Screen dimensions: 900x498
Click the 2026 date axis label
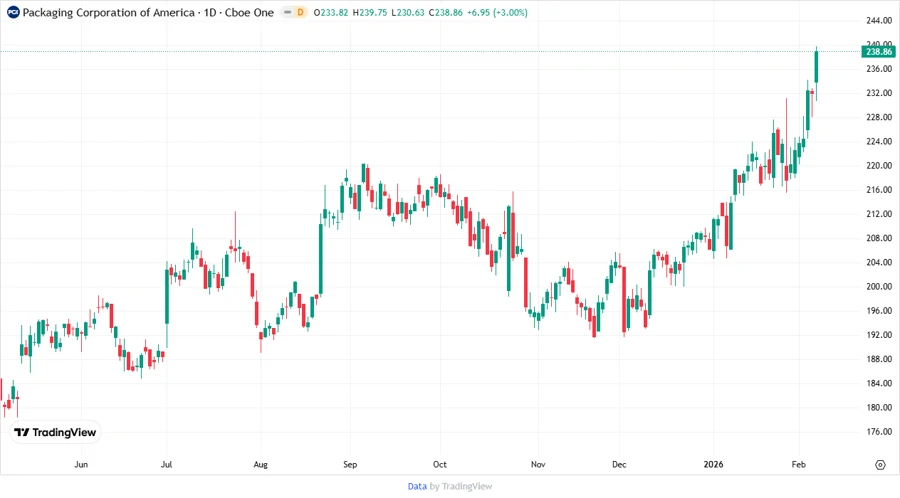click(x=713, y=465)
